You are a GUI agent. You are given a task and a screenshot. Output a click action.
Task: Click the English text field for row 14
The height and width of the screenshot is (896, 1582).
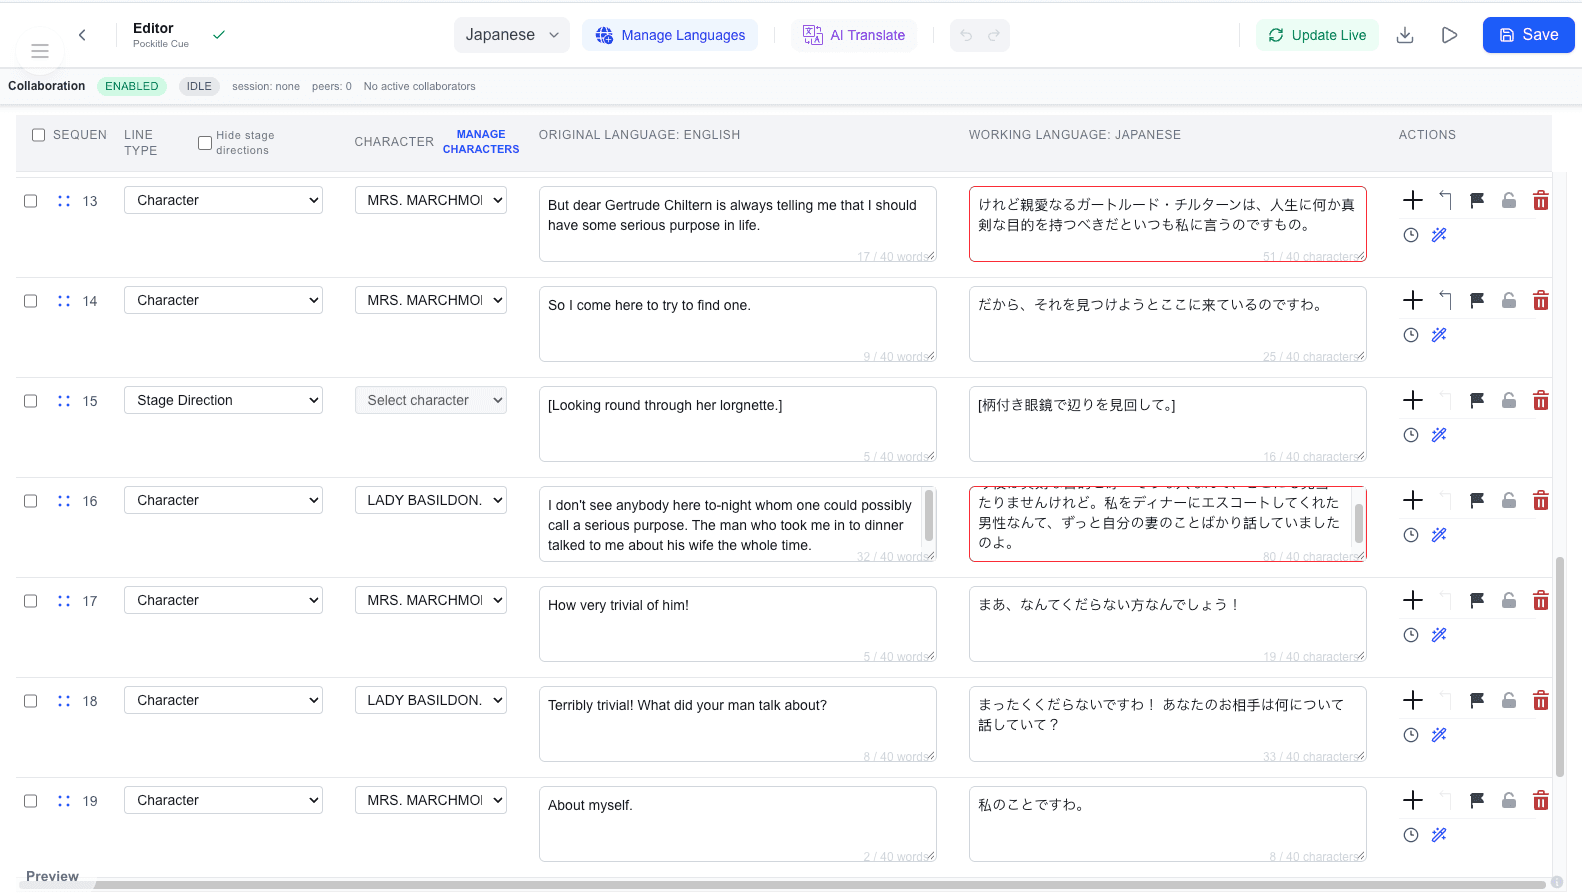738,324
